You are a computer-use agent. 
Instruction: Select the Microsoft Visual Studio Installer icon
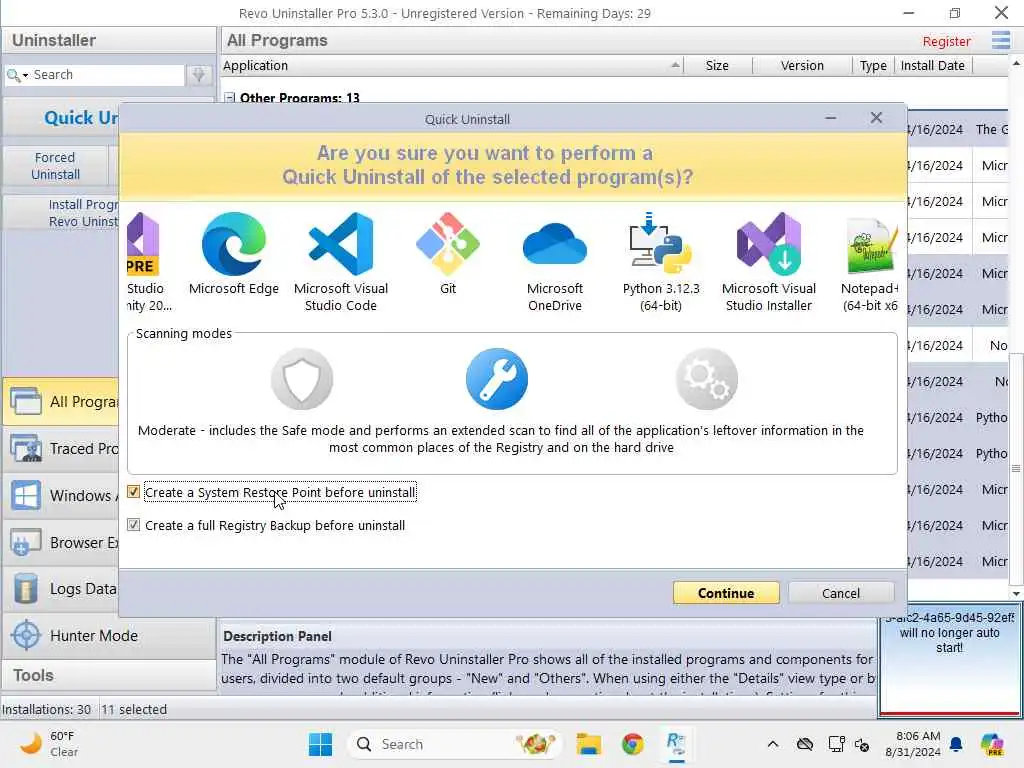(x=769, y=244)
